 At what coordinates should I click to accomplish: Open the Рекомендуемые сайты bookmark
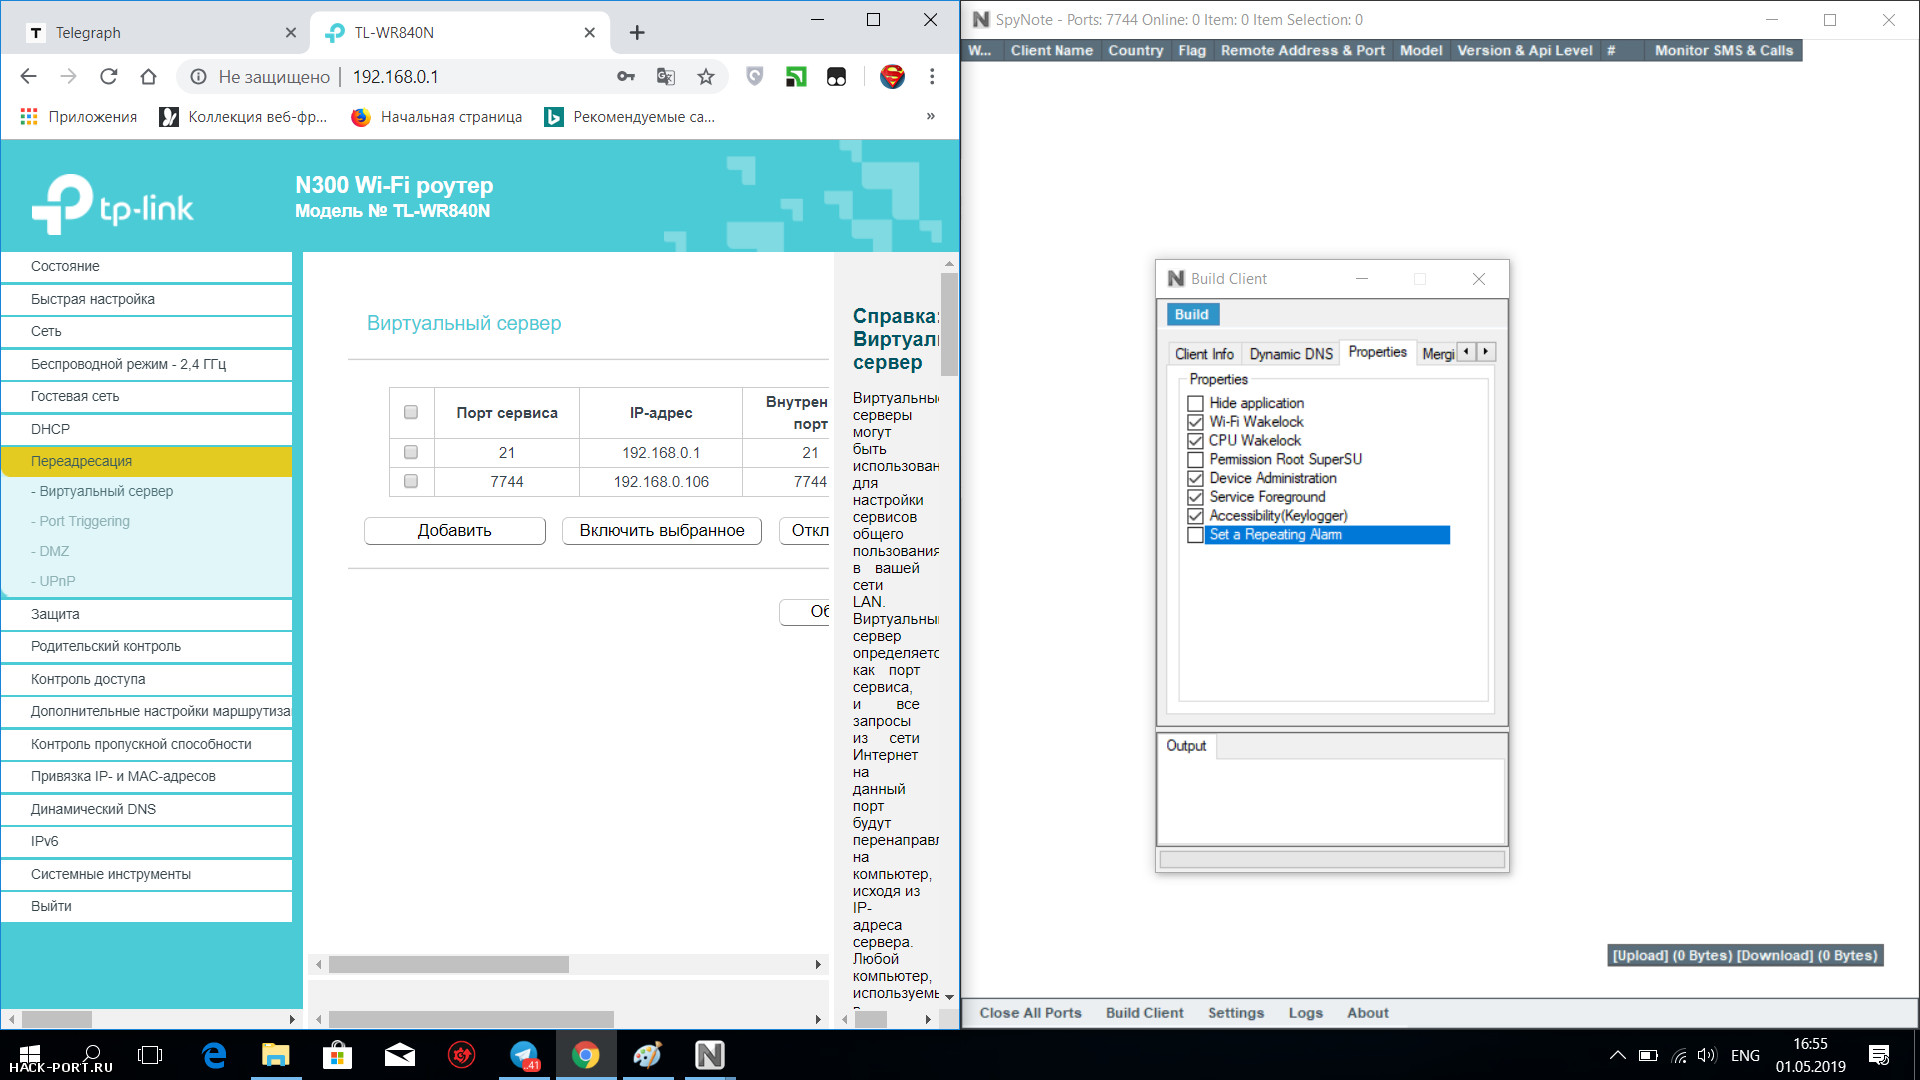tap(630, 117)
